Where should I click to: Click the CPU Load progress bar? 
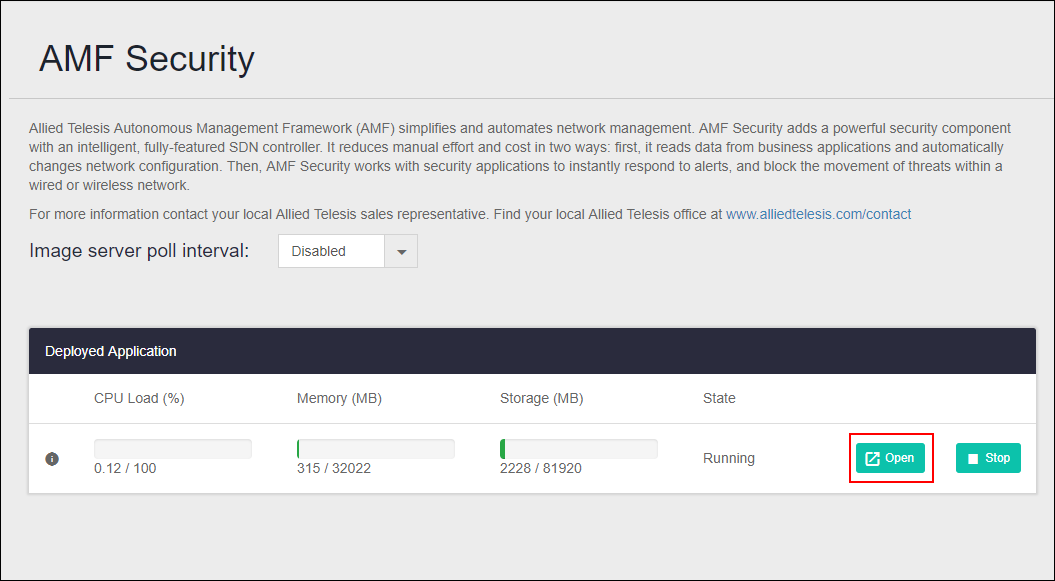[x=173, y=449]
